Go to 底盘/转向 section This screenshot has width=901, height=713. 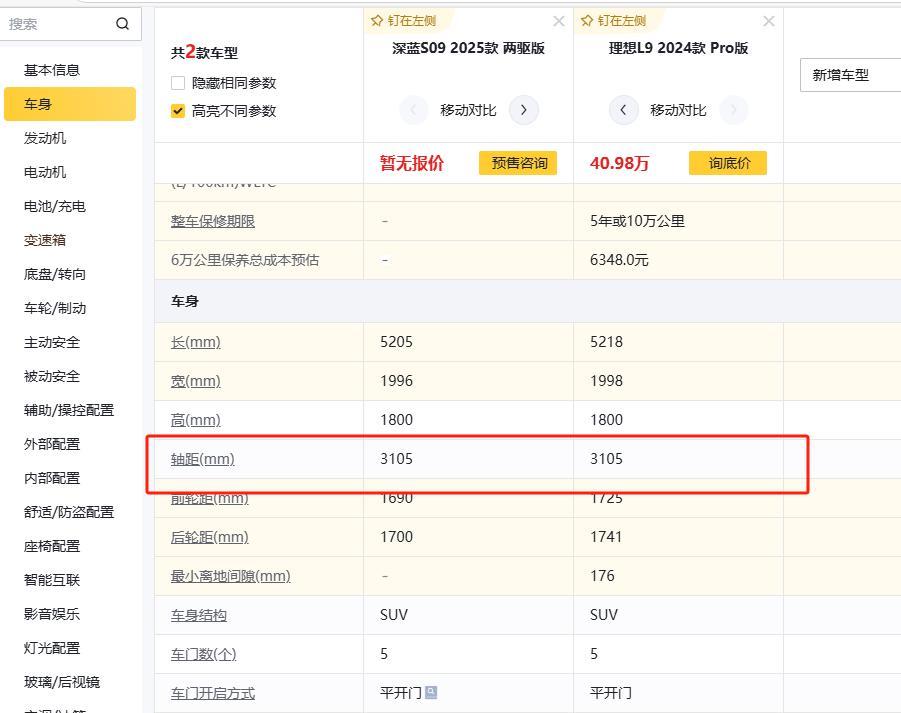pyautogui.click(x=55, y=274)
